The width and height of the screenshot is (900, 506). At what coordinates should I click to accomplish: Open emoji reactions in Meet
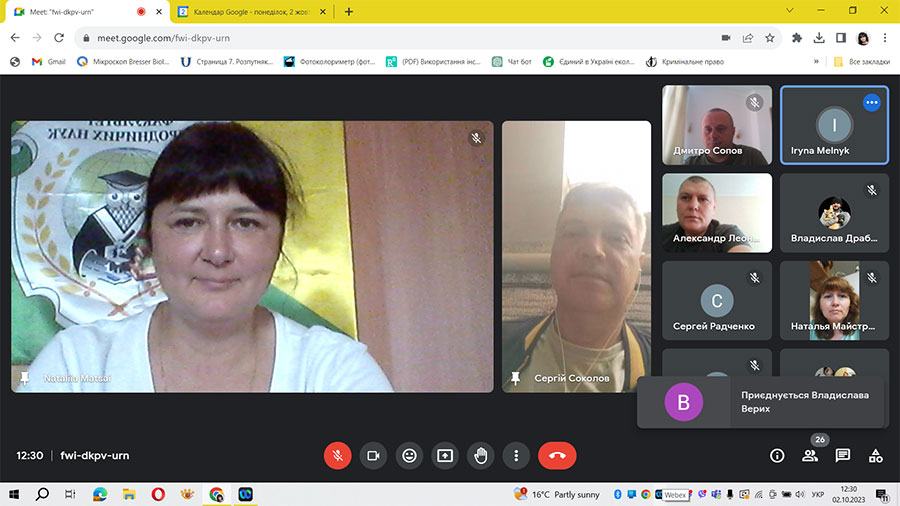[409, 456]
